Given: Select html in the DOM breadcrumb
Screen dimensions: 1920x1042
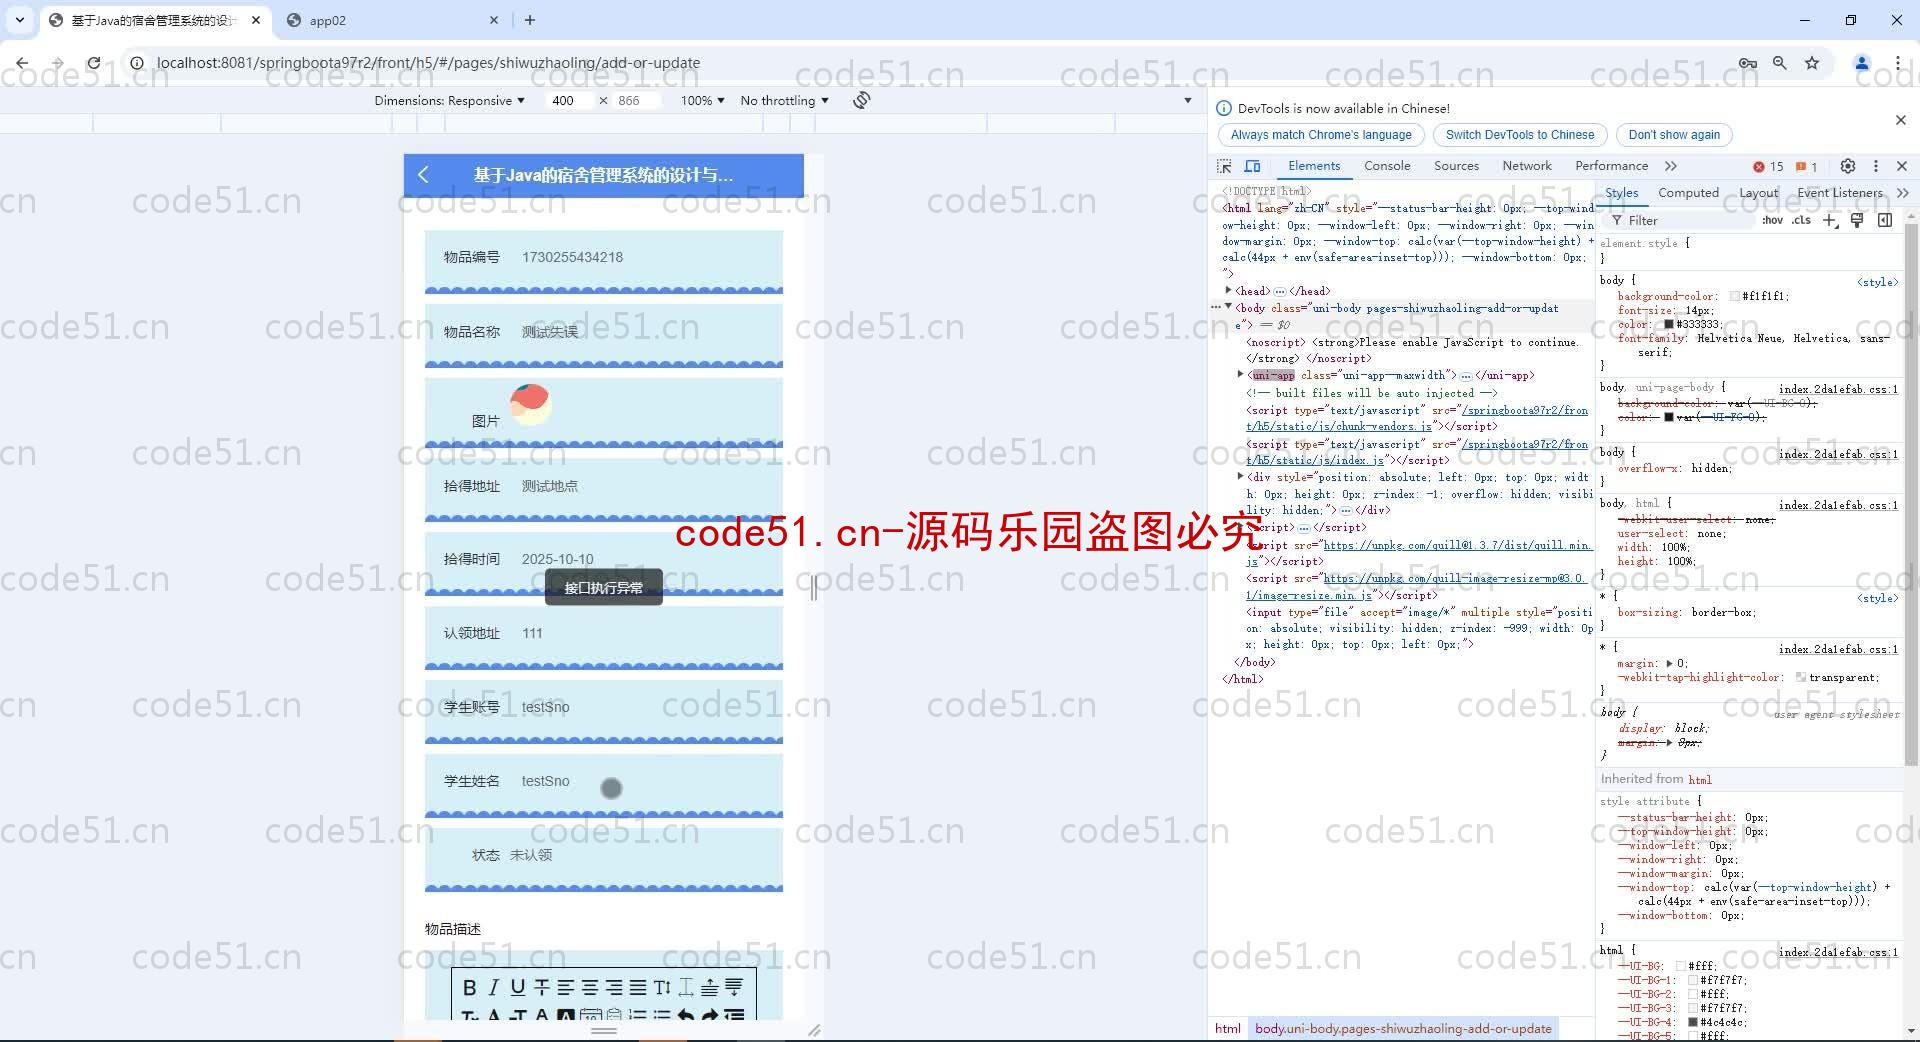Looking at the screenshot, I should [x=1227, y=1028].
